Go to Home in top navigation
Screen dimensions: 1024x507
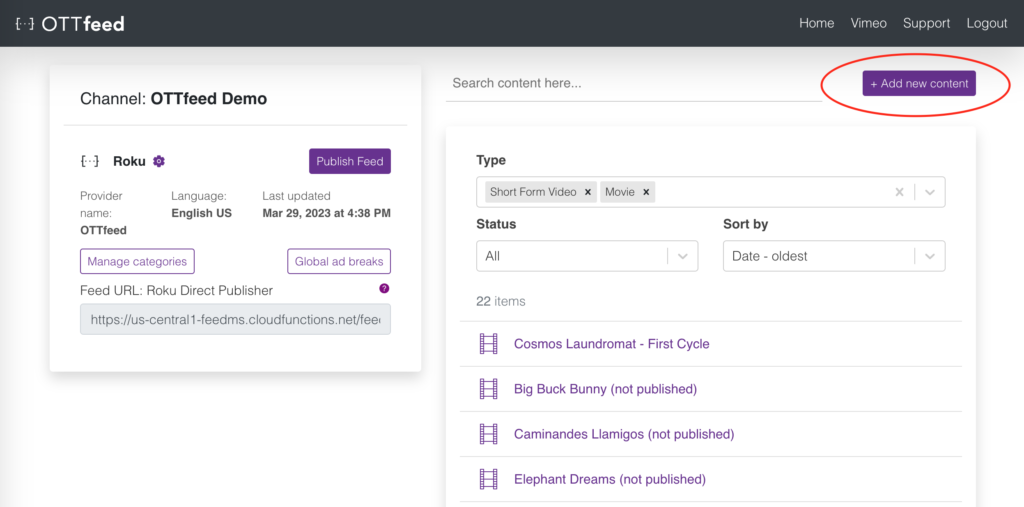coord(816,23)
